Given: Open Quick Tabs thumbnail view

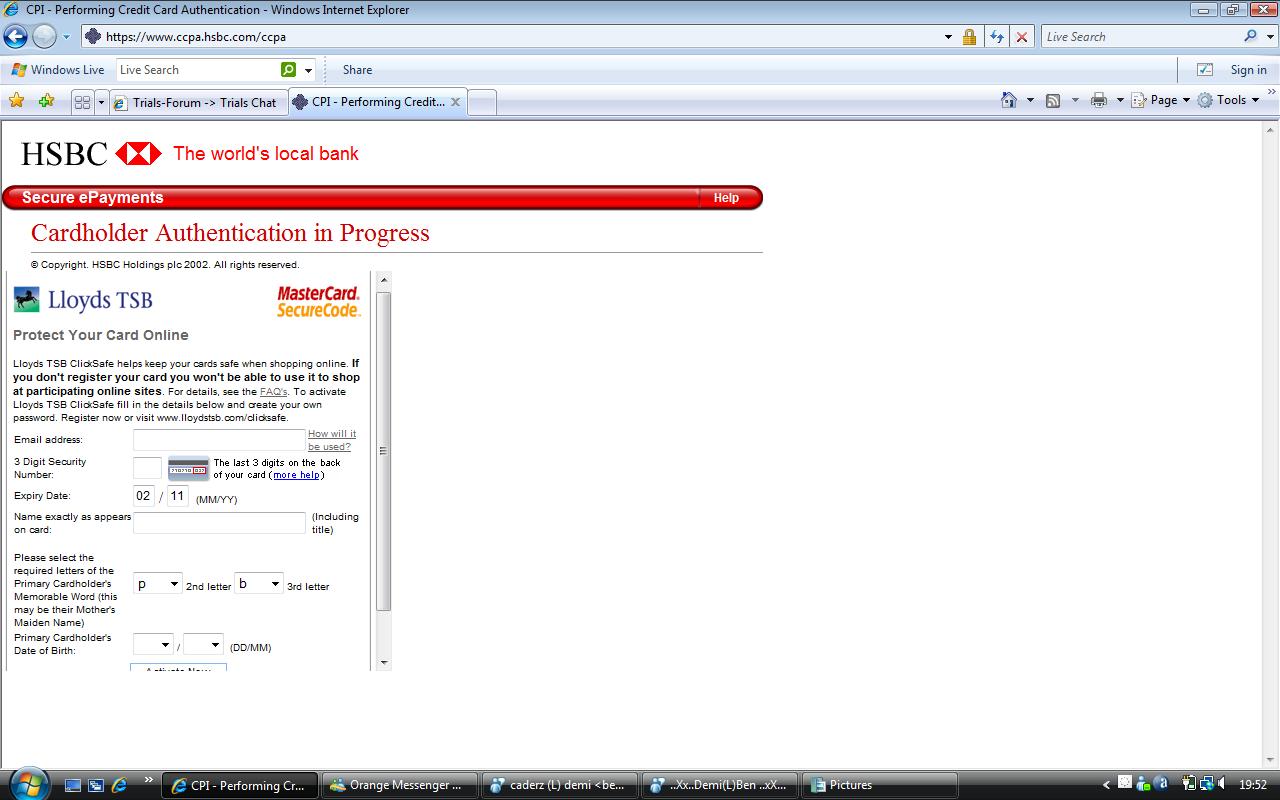Looking at the screenshot, I should 82,102.
